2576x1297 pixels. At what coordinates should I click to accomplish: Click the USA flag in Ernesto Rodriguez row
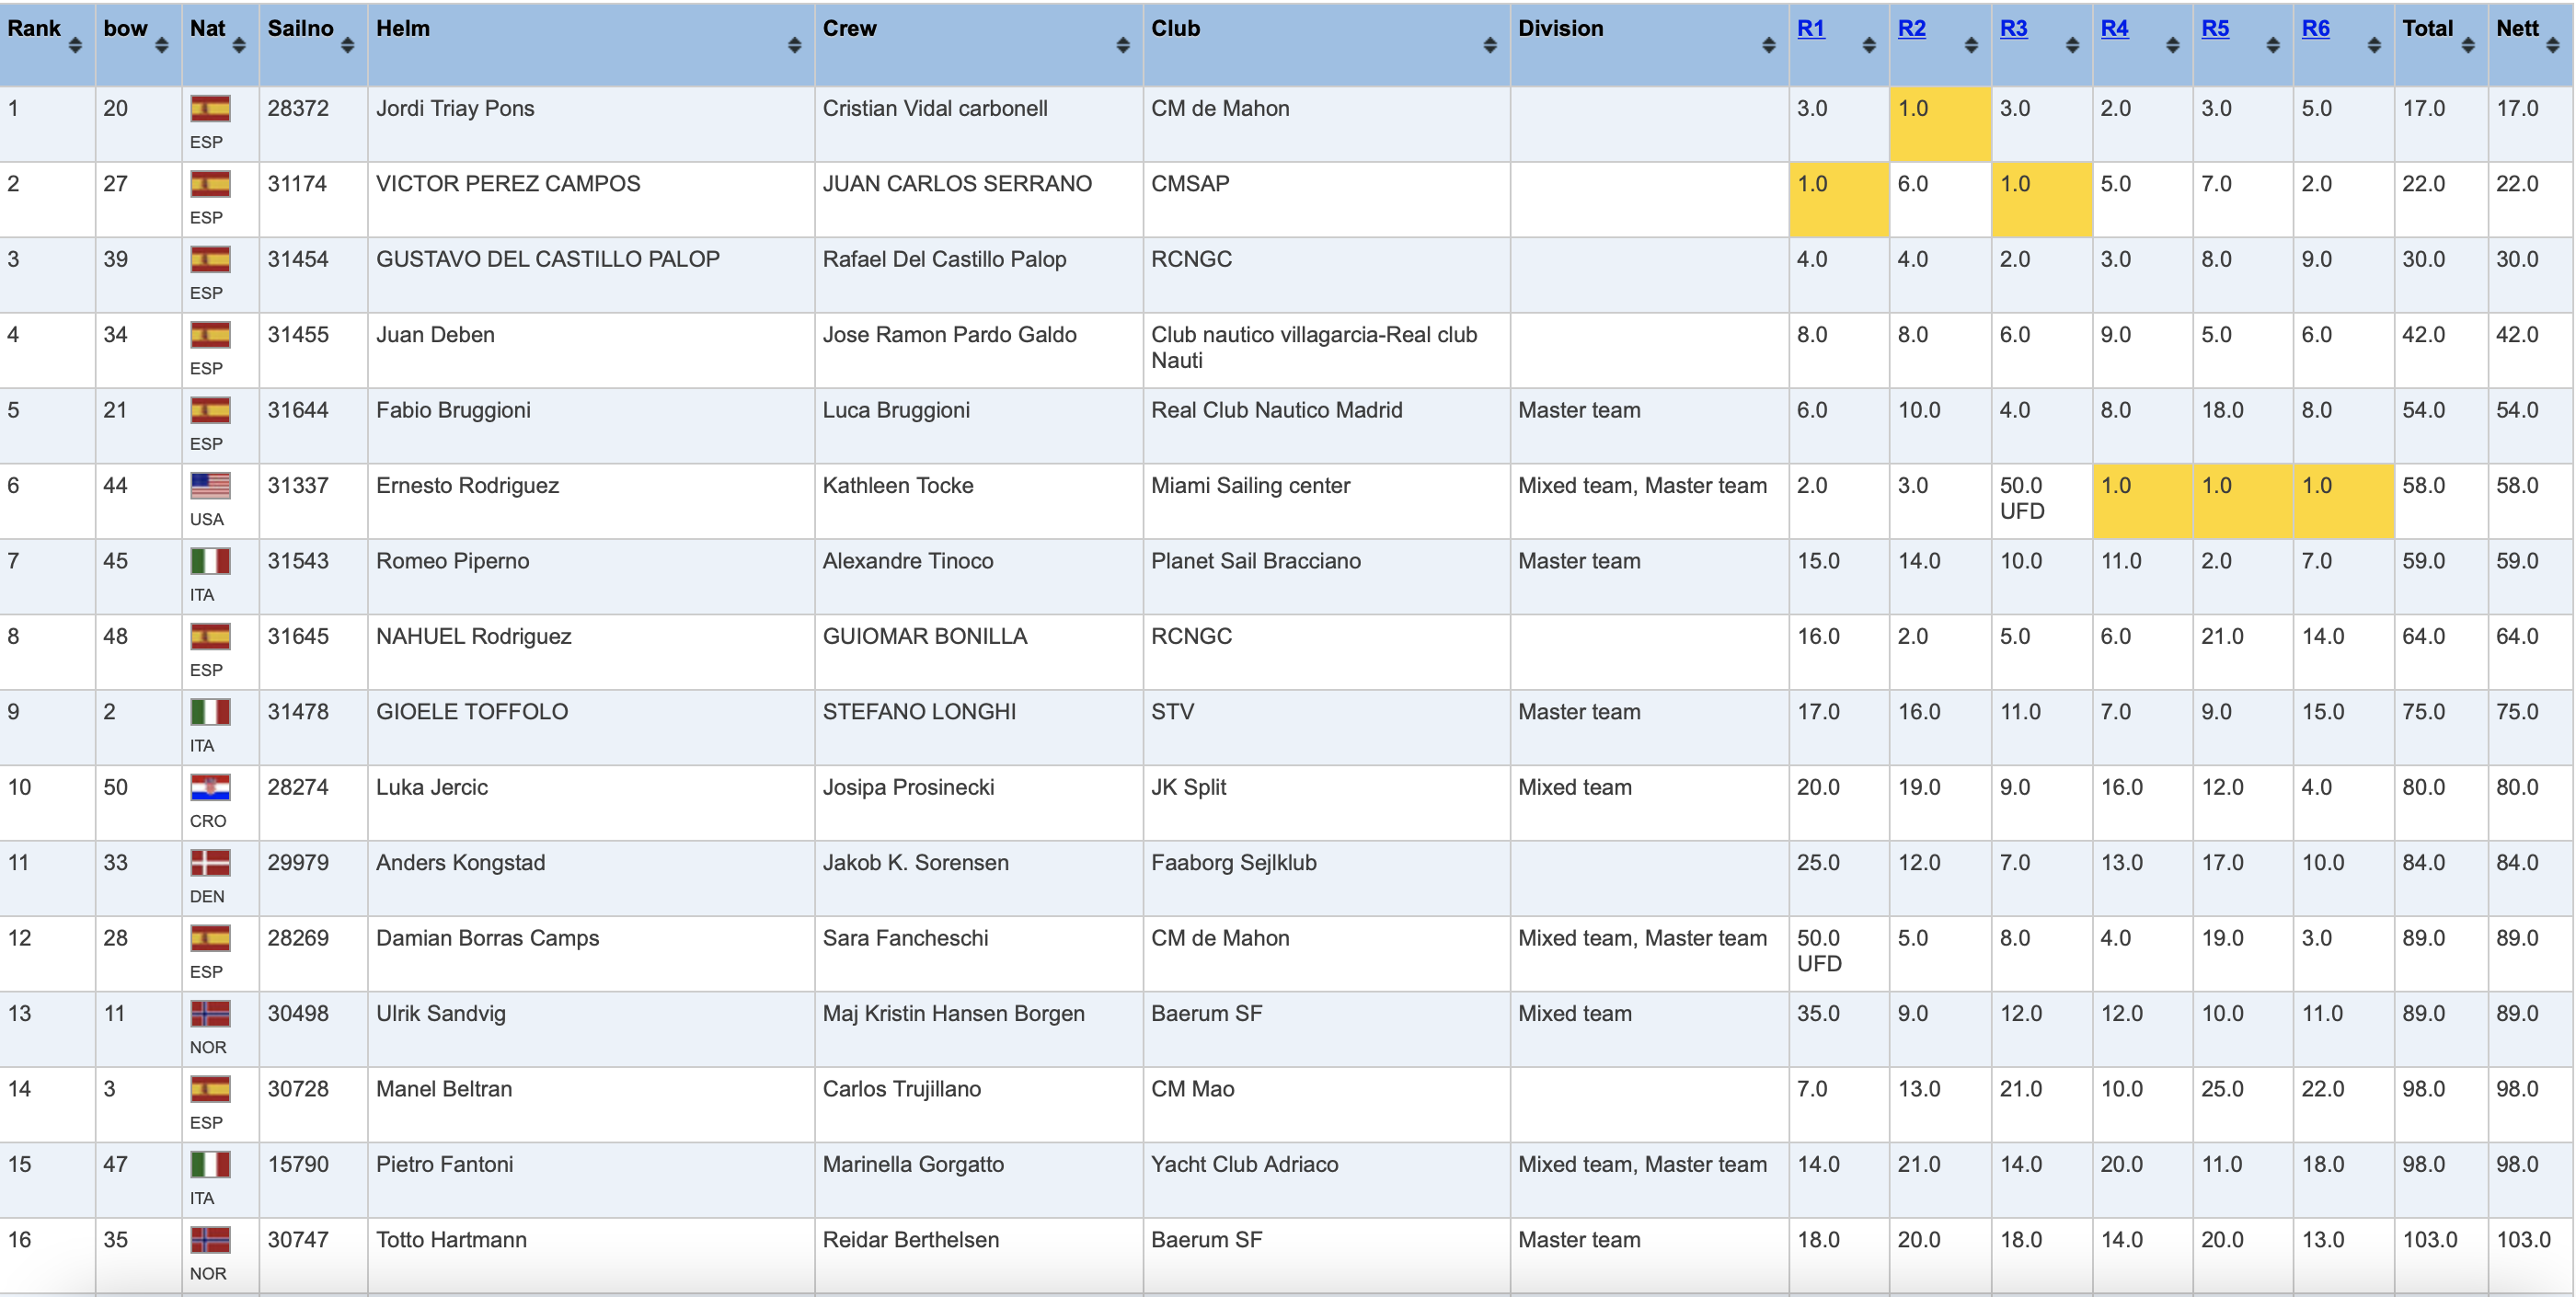click(211, 485)
